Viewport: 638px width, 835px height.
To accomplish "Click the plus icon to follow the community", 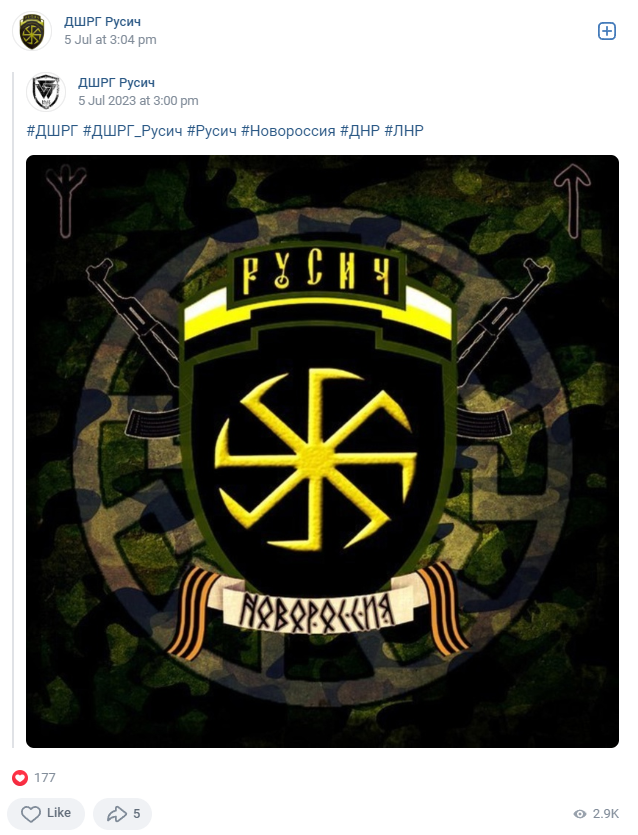I will [x=607, y=31].
